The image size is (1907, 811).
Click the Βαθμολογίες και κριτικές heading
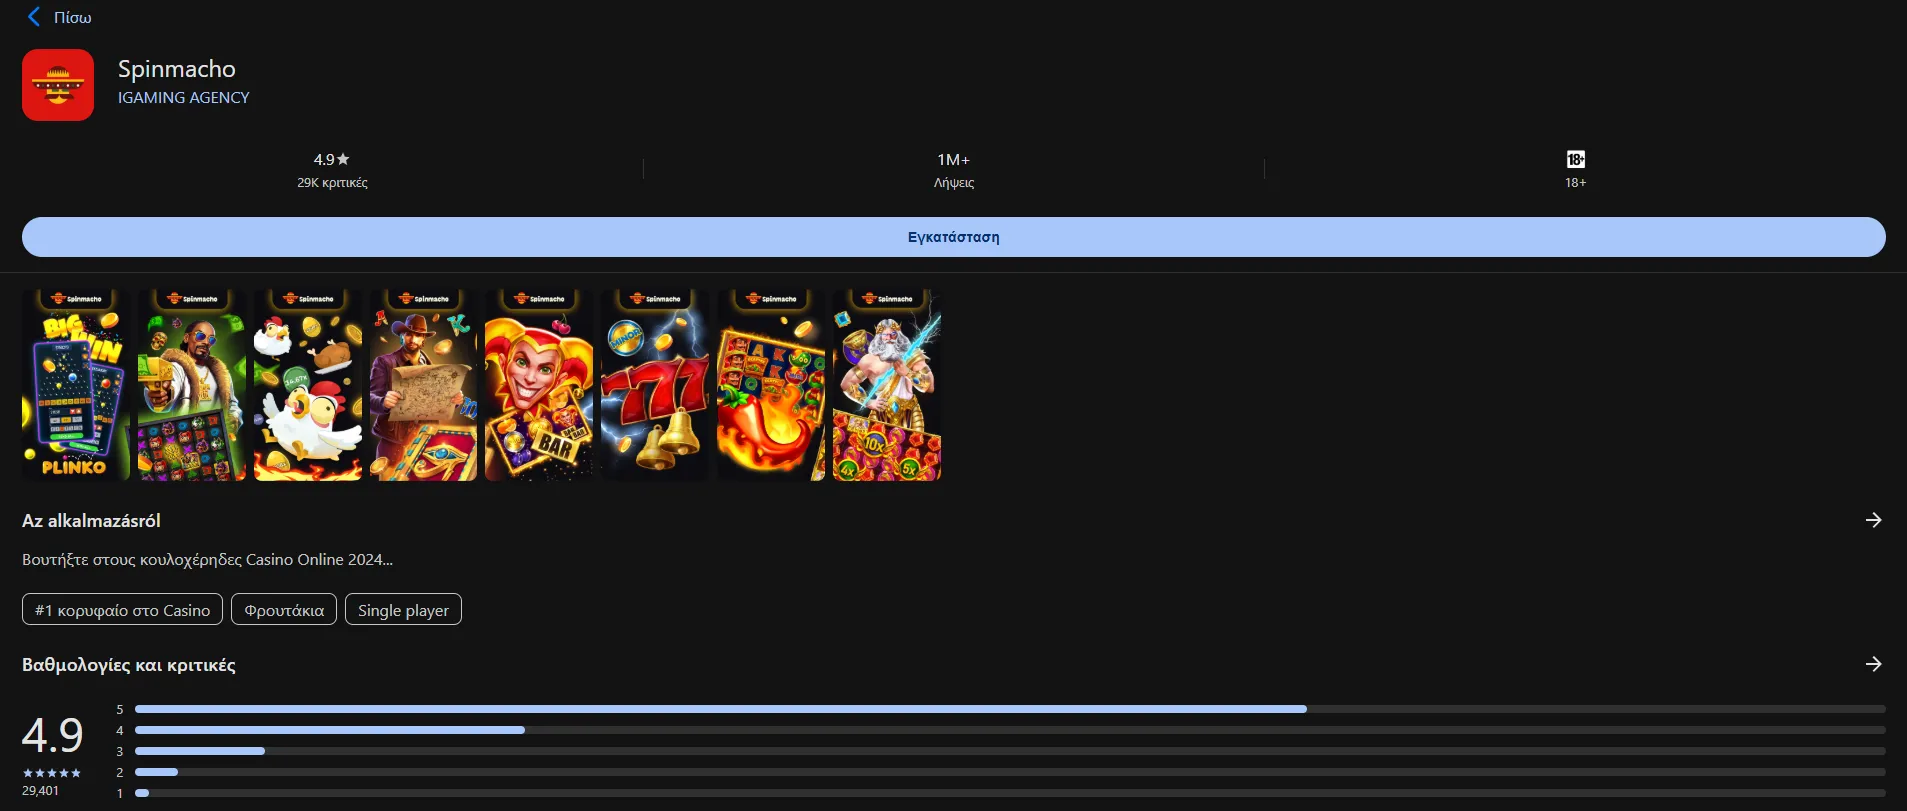129,665
